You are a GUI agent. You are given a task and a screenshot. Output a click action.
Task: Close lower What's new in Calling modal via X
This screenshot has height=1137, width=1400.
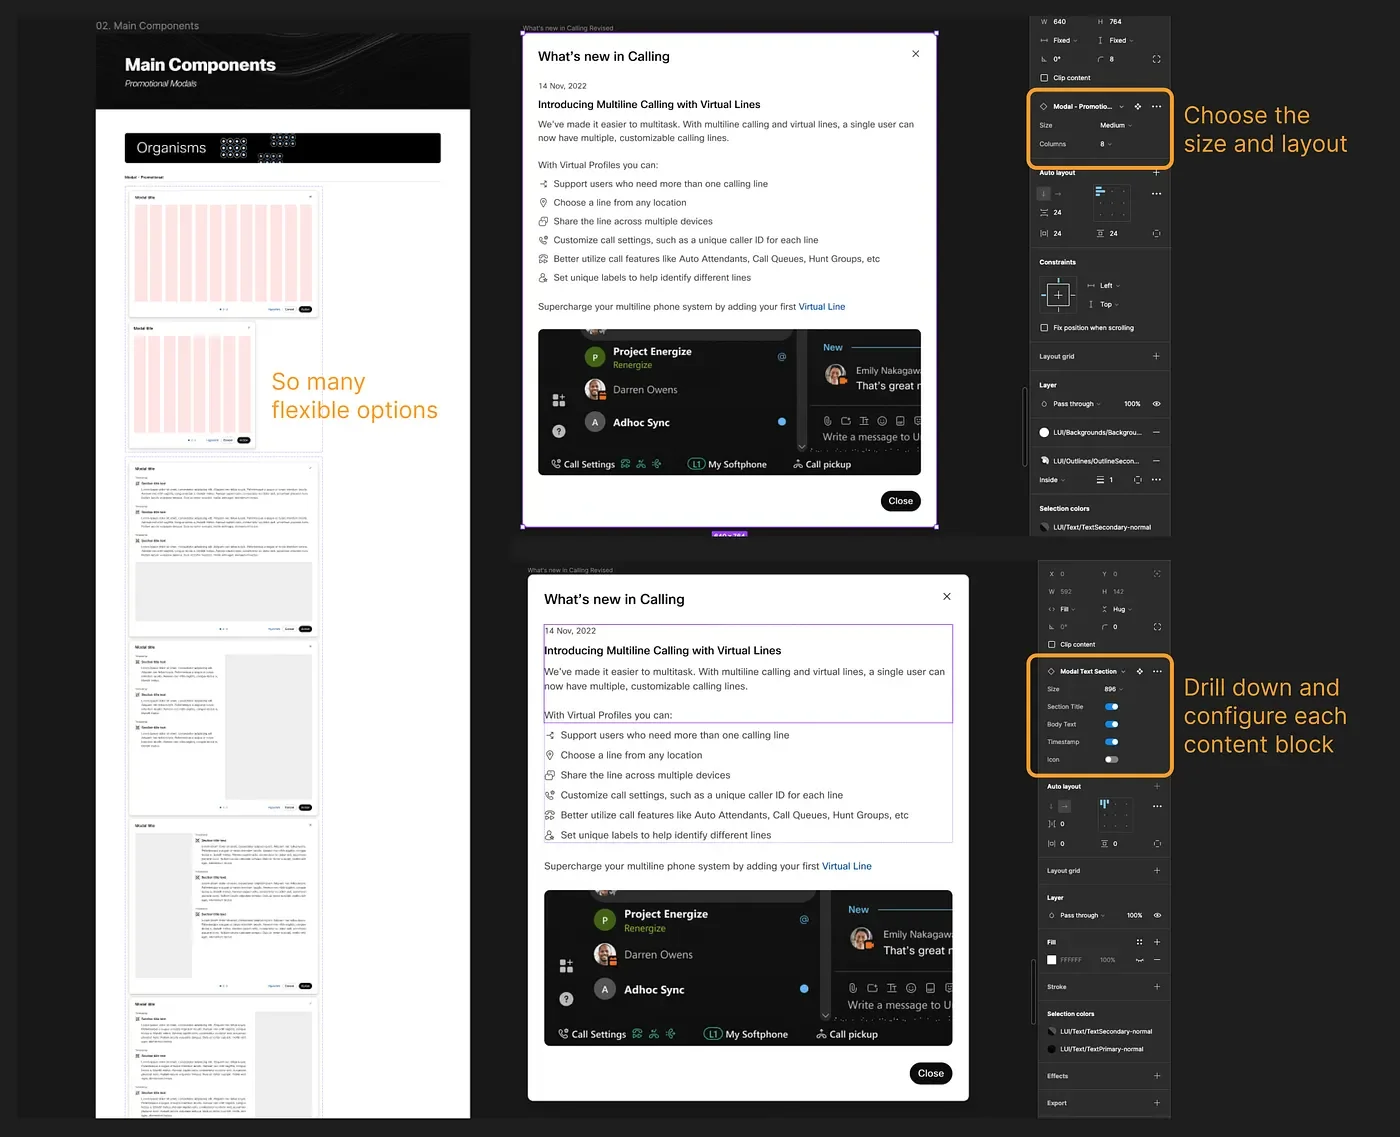(x=947, y=597)
